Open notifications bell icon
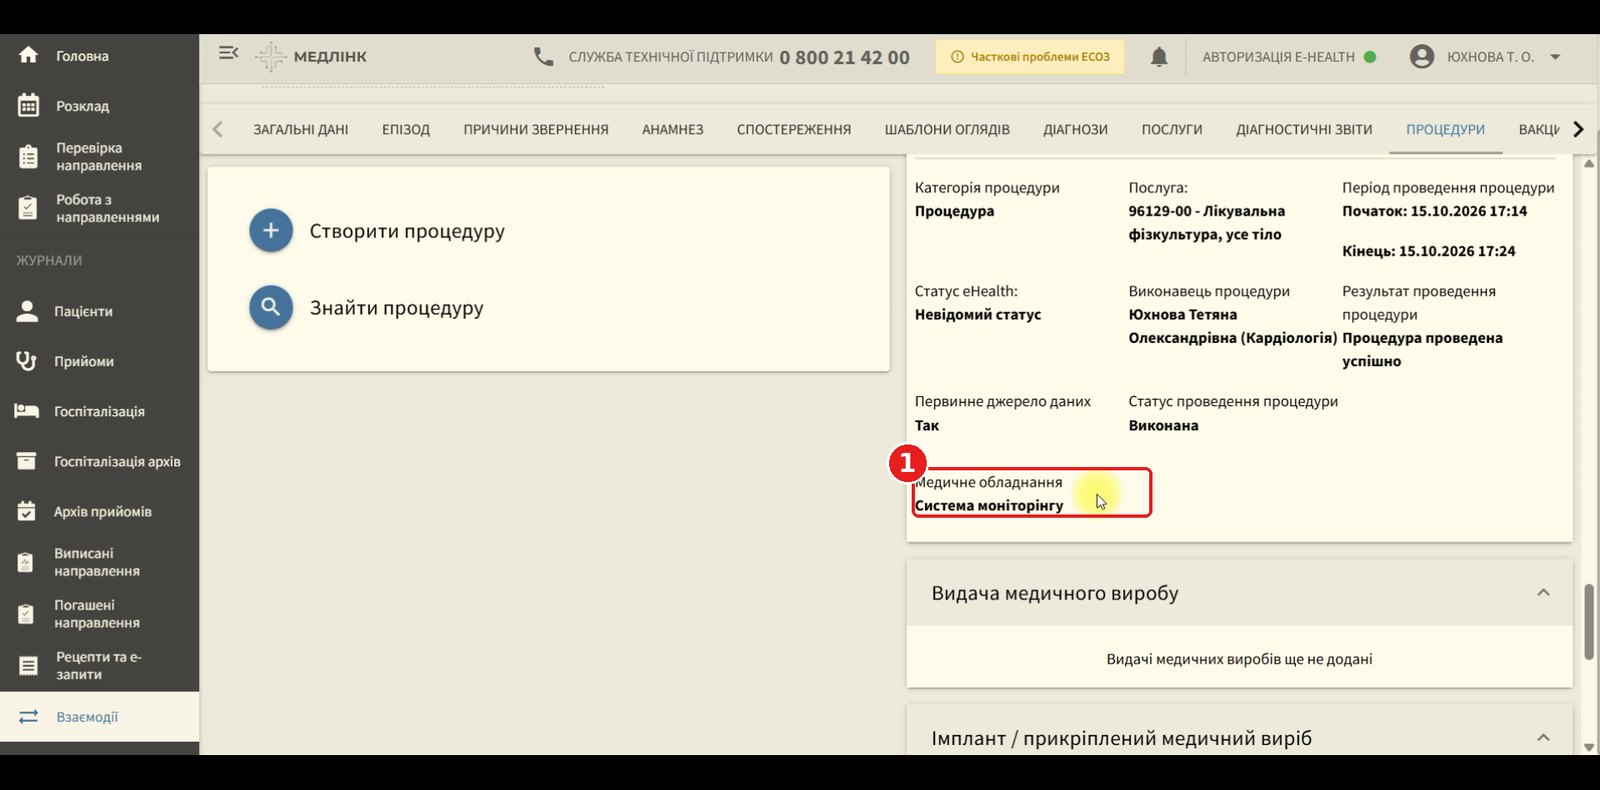The image size is (1600, 790). pyautogui.click(x=1159, y=57)
